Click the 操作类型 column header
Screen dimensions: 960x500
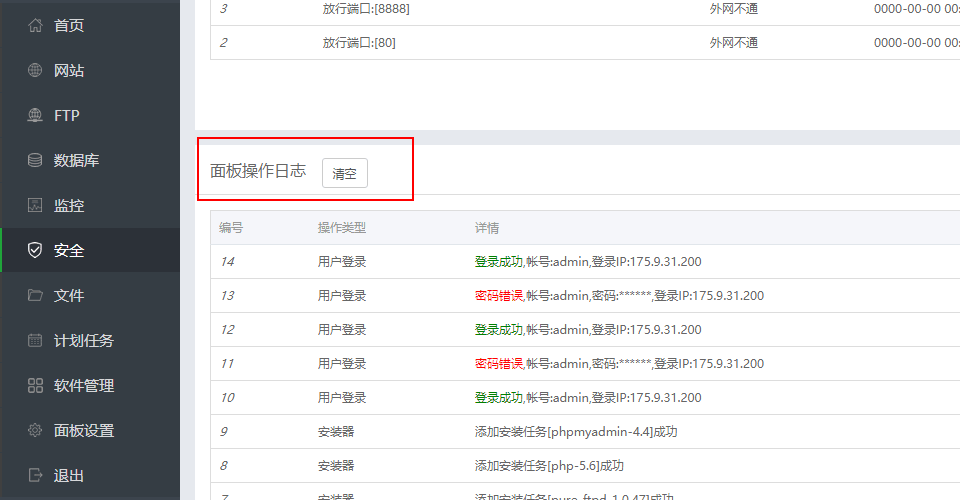(341, 228)
